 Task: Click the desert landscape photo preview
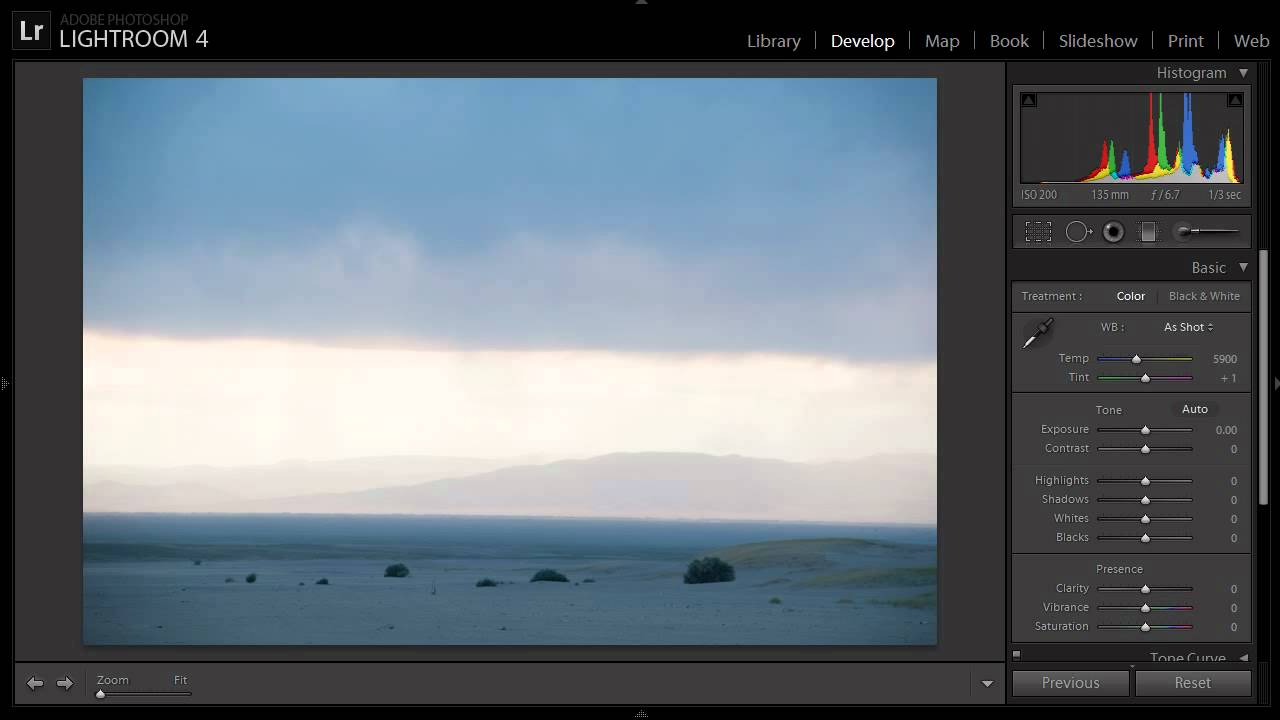pyautogui.click(x=510, y=361)
